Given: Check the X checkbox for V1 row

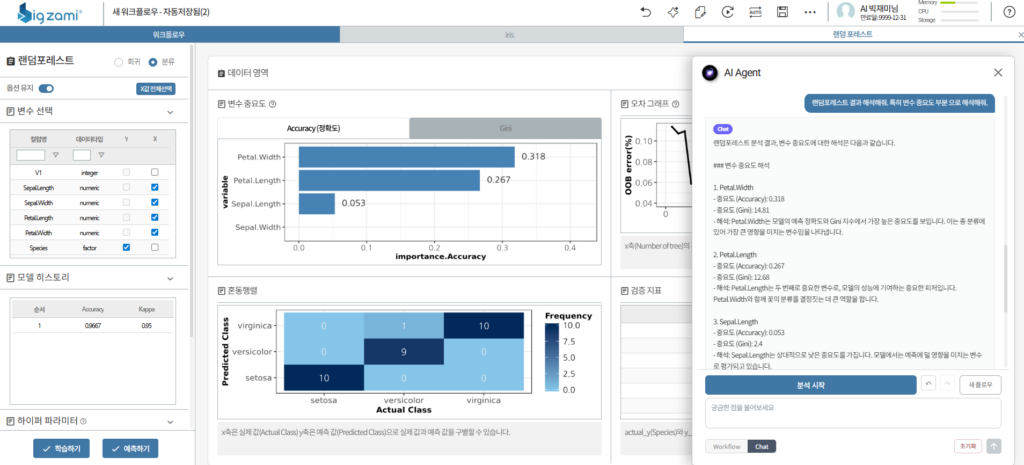Looking at the screenshot, I should coord(155,172).
